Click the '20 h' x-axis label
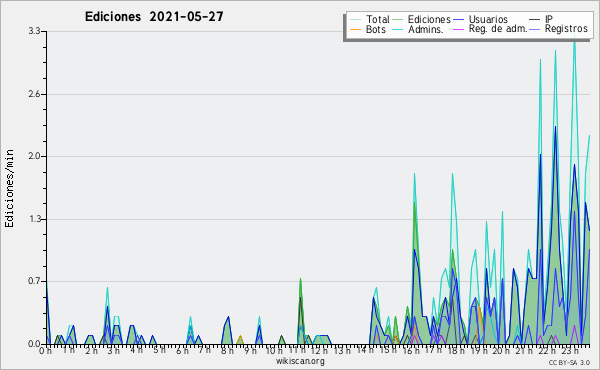 pyautogui.click(x=500, y=351)
